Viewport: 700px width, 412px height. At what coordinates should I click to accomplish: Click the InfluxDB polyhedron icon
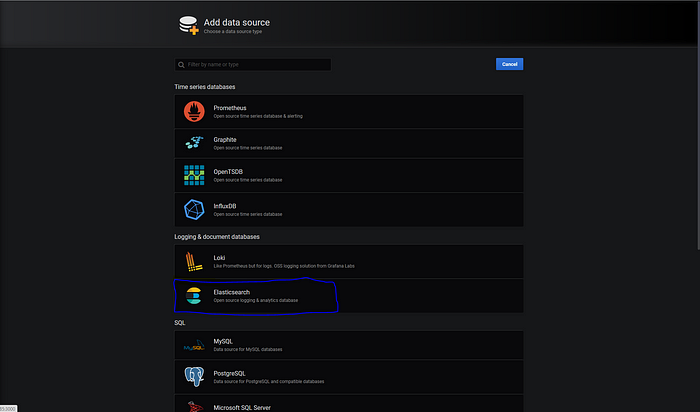[194, 209]
